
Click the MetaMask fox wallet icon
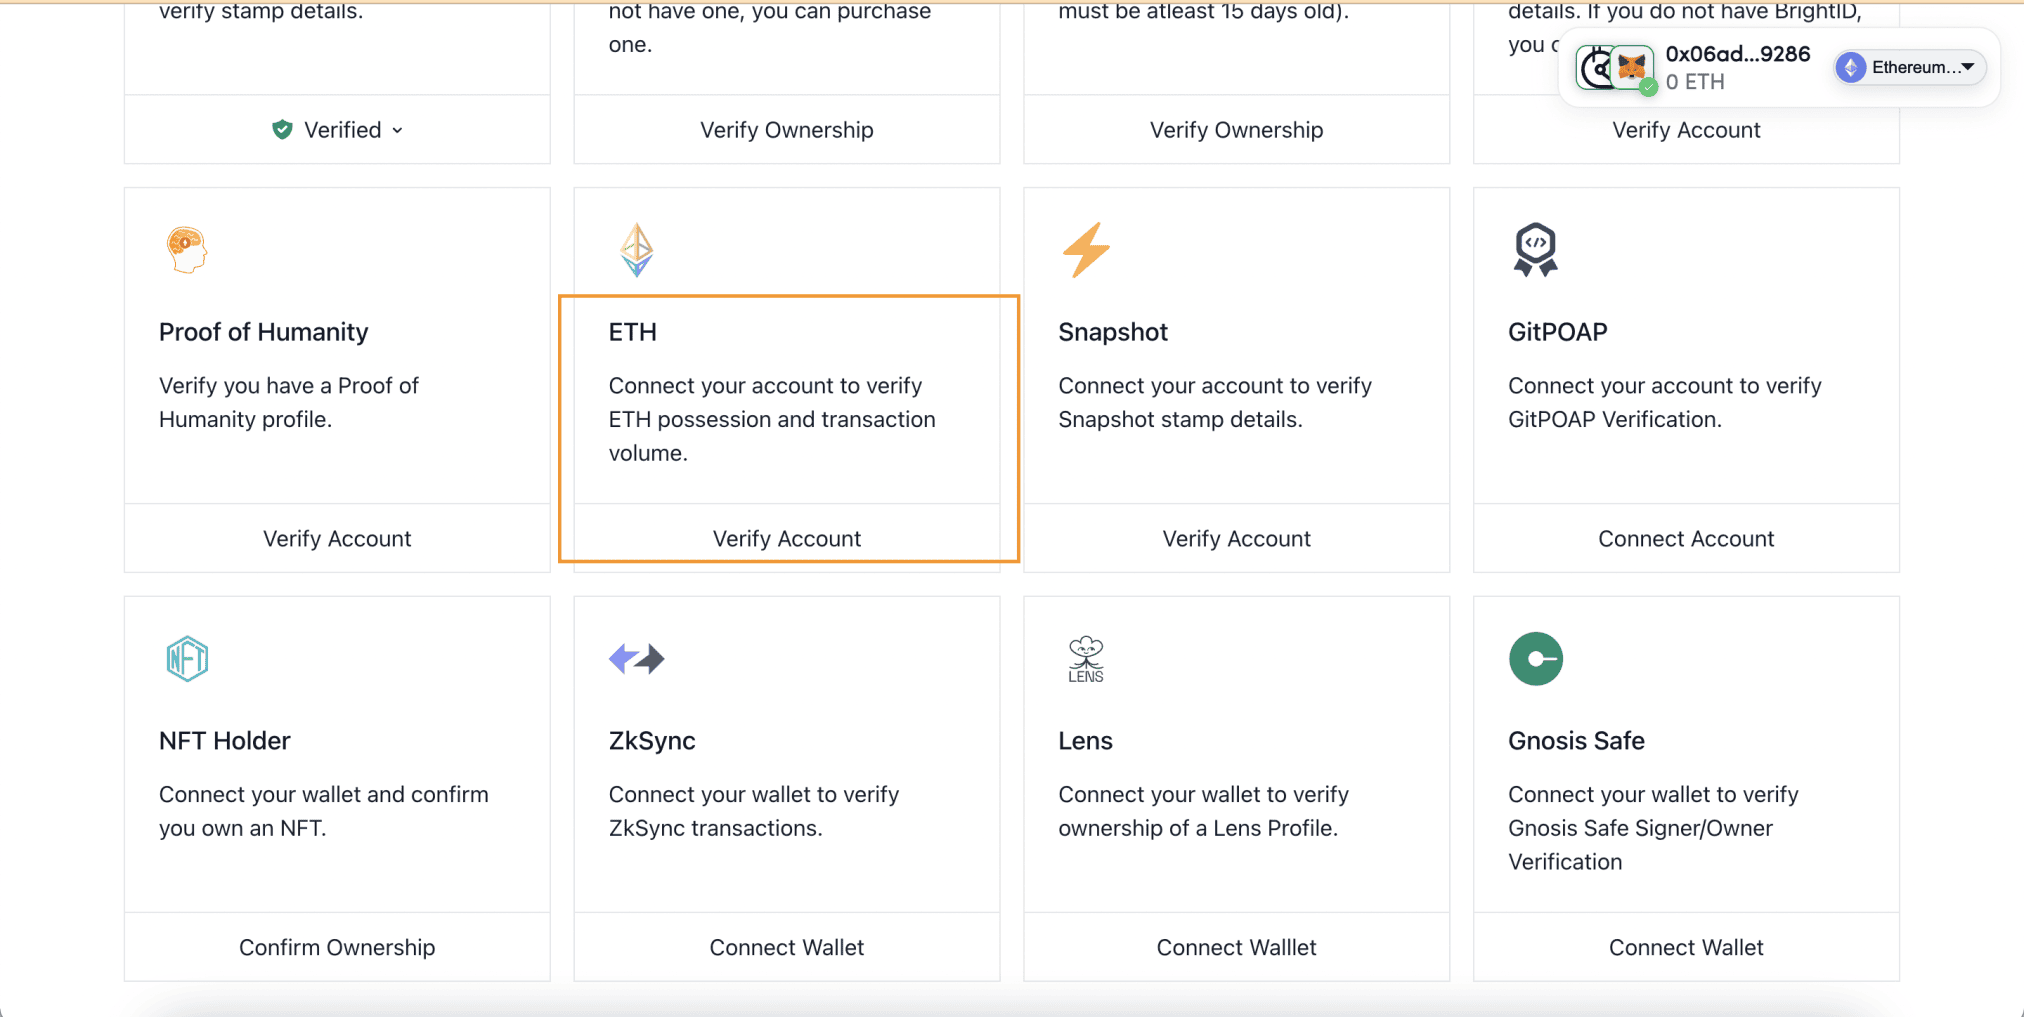pos(1632,68)
